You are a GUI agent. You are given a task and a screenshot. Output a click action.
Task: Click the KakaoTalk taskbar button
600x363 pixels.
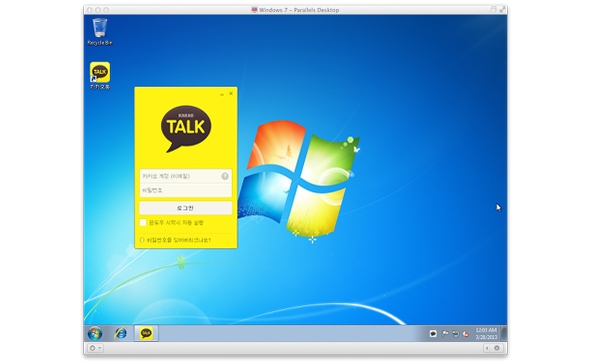[x=146, y=333]
